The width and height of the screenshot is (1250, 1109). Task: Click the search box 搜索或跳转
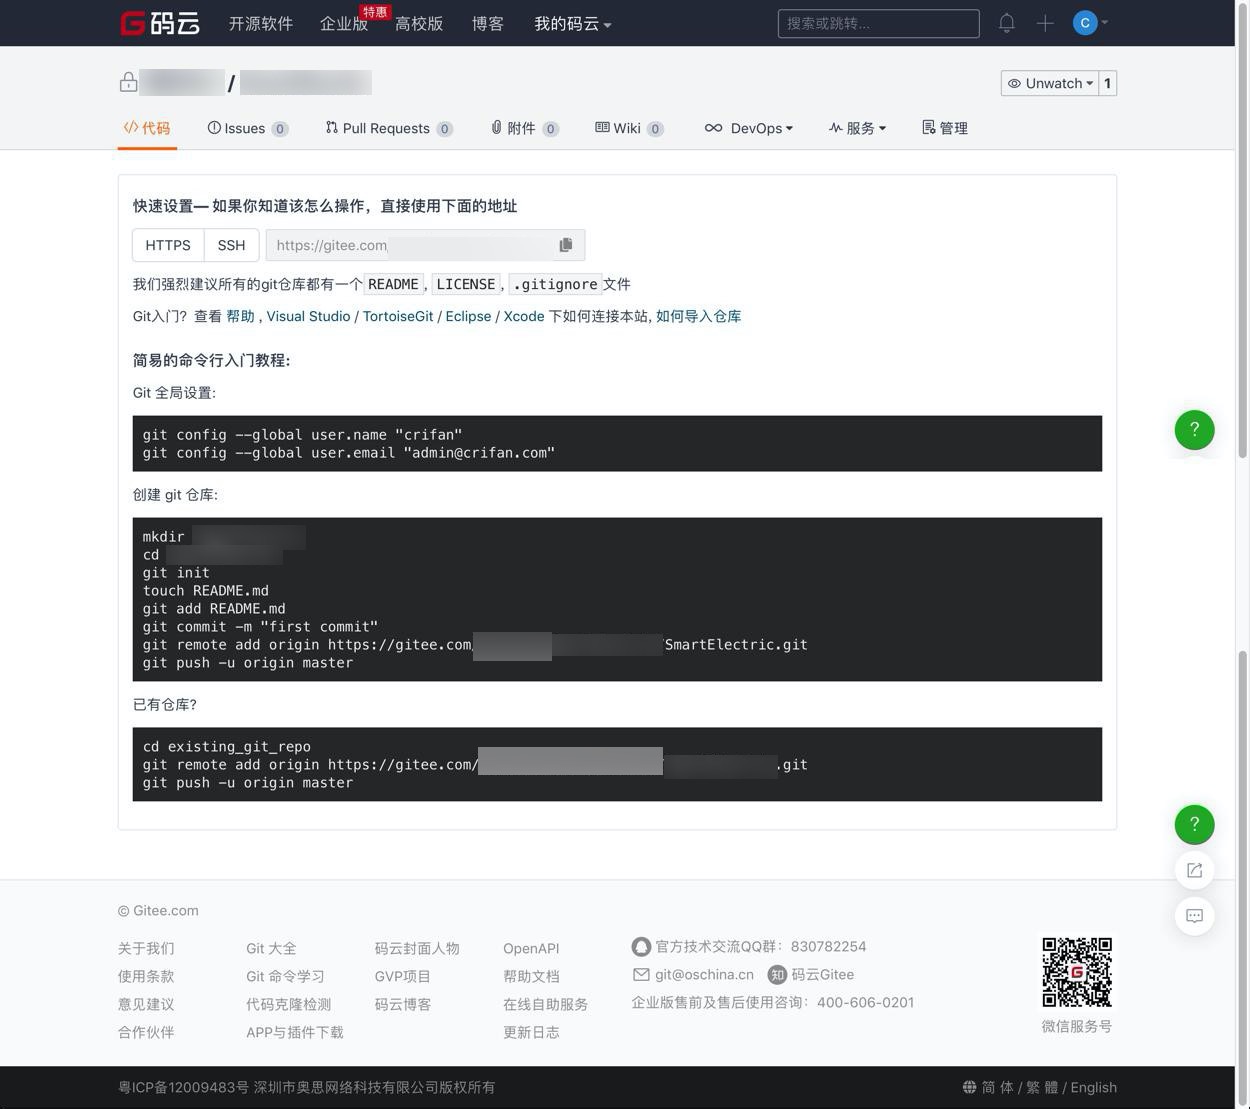[879, 23]
